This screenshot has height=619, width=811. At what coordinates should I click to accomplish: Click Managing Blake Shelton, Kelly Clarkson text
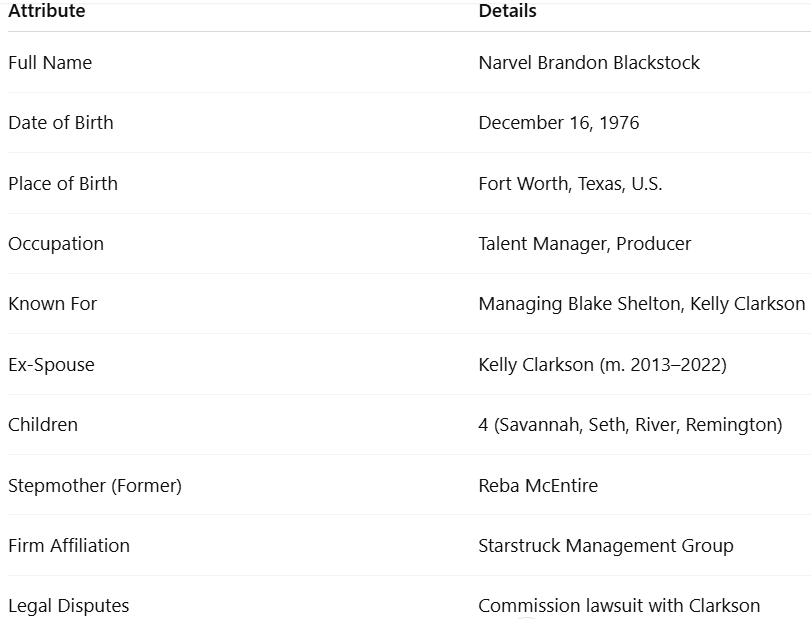coord(642,304)
